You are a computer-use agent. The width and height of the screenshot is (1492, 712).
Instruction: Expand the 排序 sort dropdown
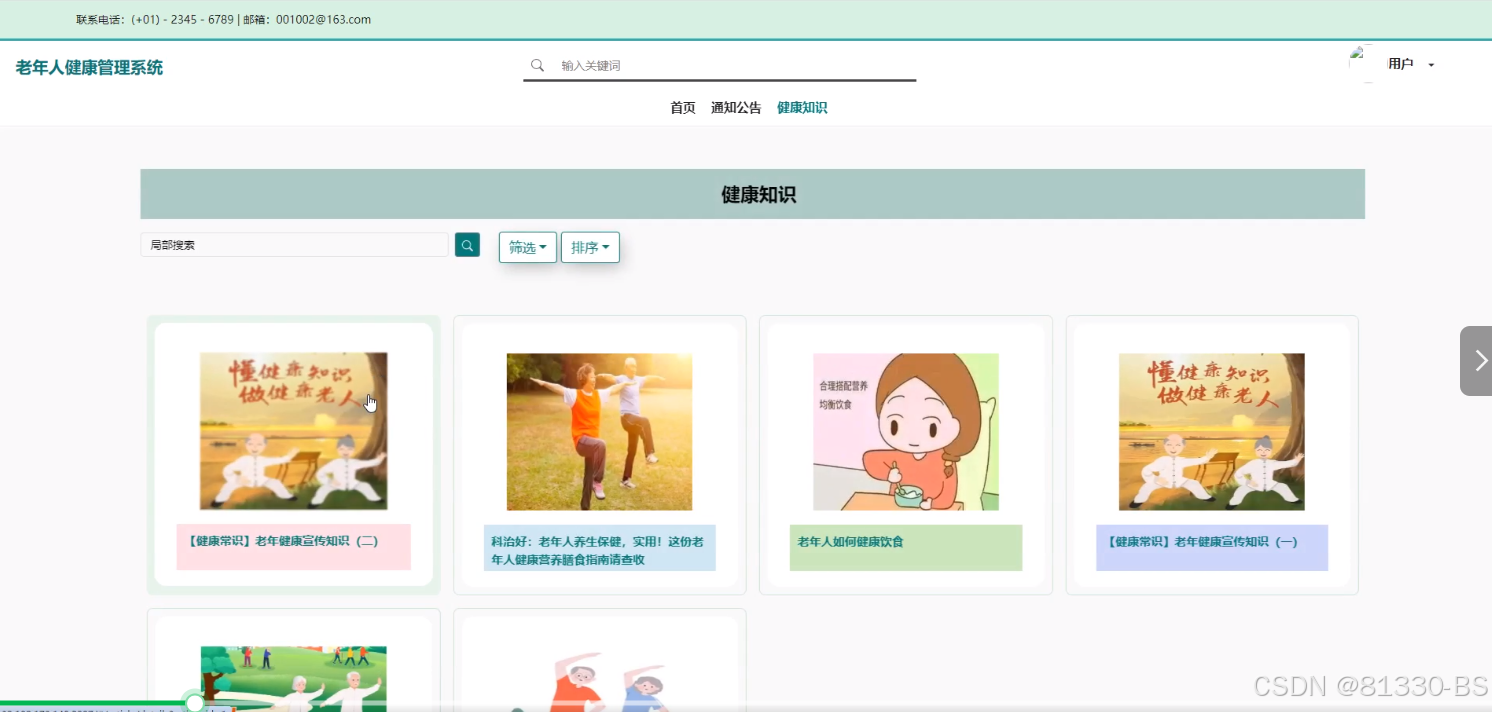tap(590, 247)
